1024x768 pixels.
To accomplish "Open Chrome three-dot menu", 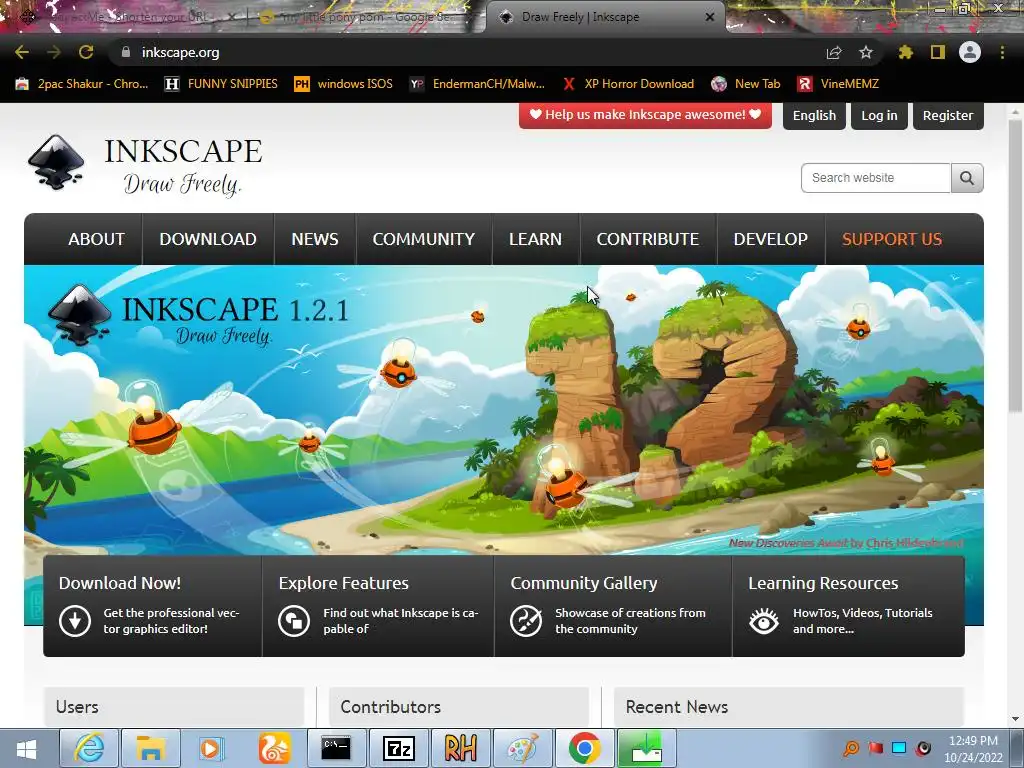I will [x=1002, y=52].
